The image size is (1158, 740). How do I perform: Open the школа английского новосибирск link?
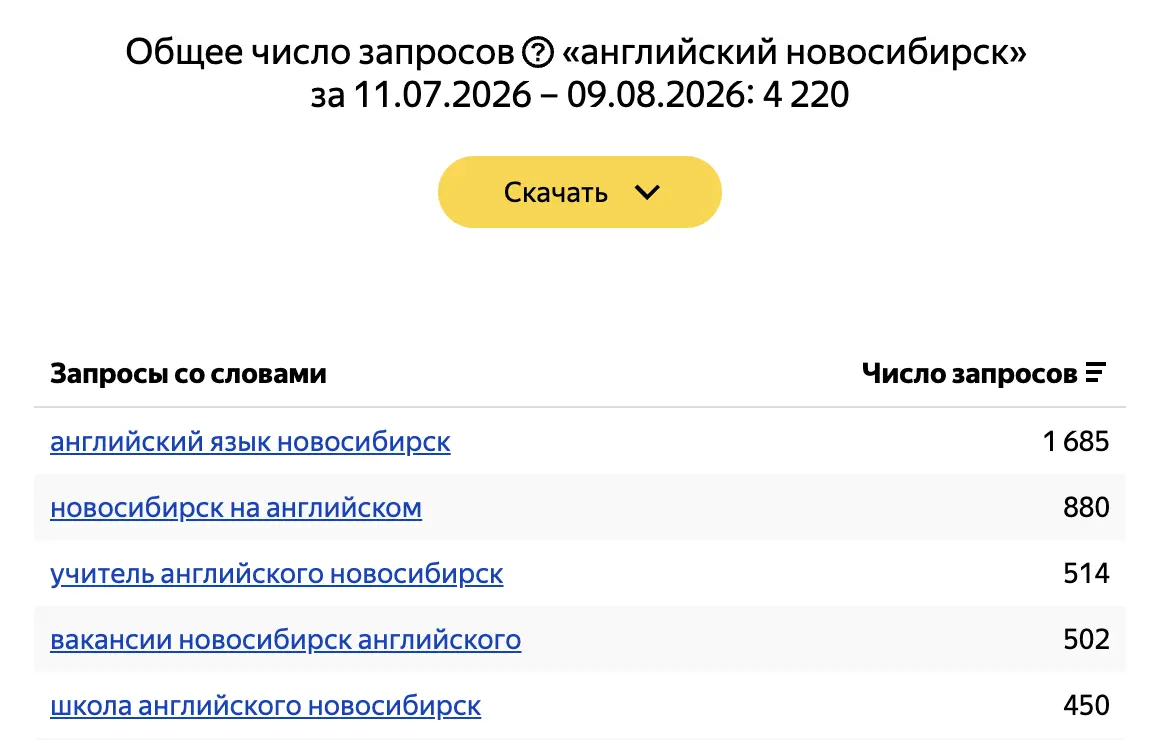click(x=266, y=705)
